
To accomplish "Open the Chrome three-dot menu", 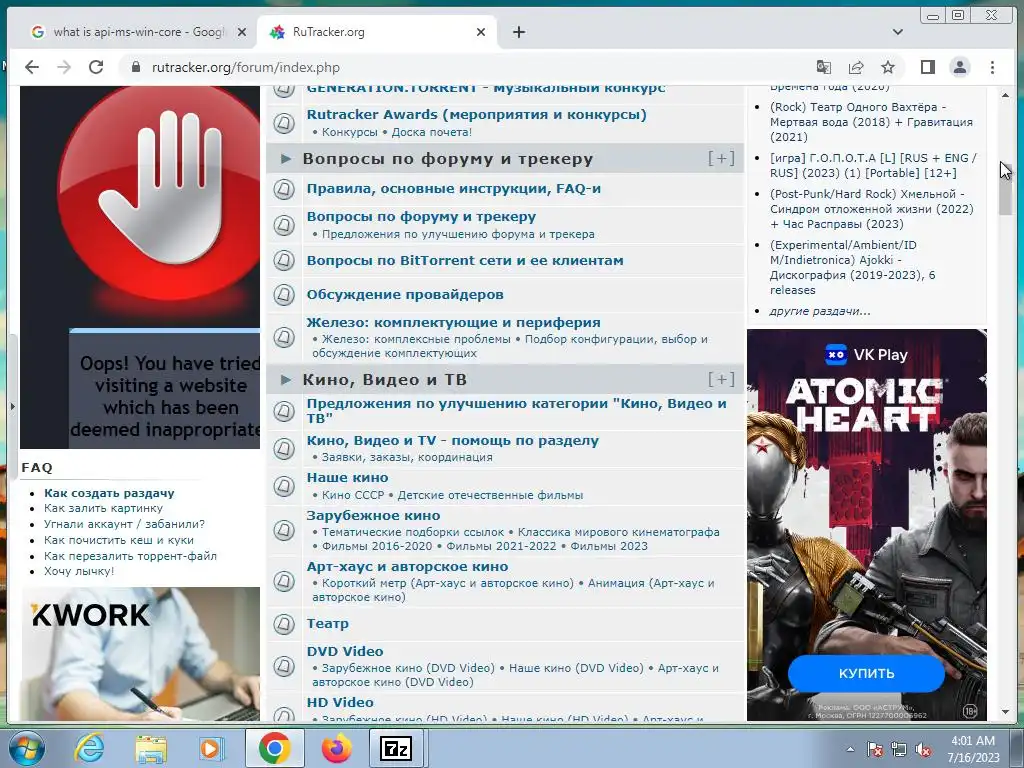I will 992,67.
